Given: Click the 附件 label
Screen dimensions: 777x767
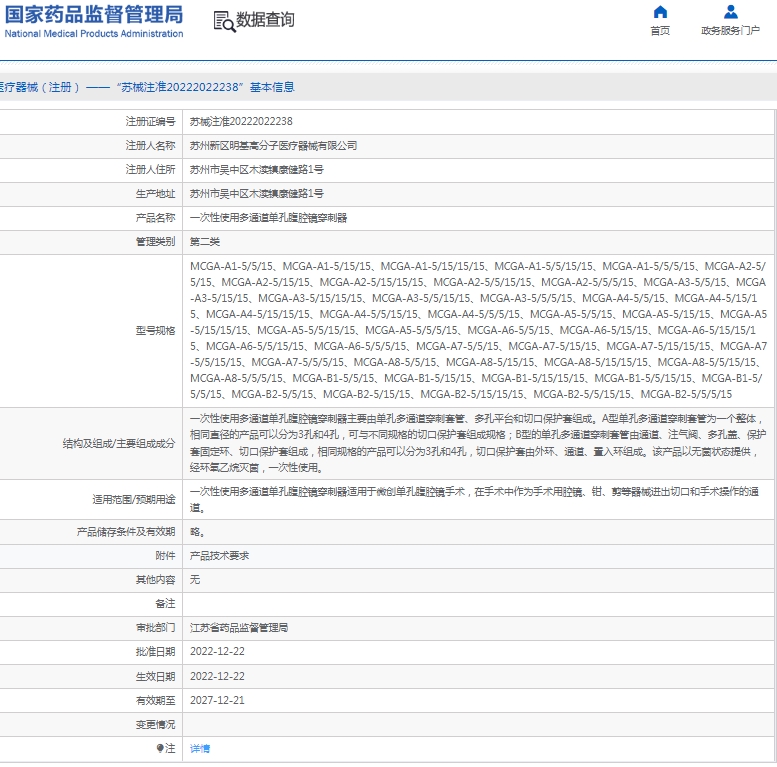Looking at the screenshot, I should point(166,556).
